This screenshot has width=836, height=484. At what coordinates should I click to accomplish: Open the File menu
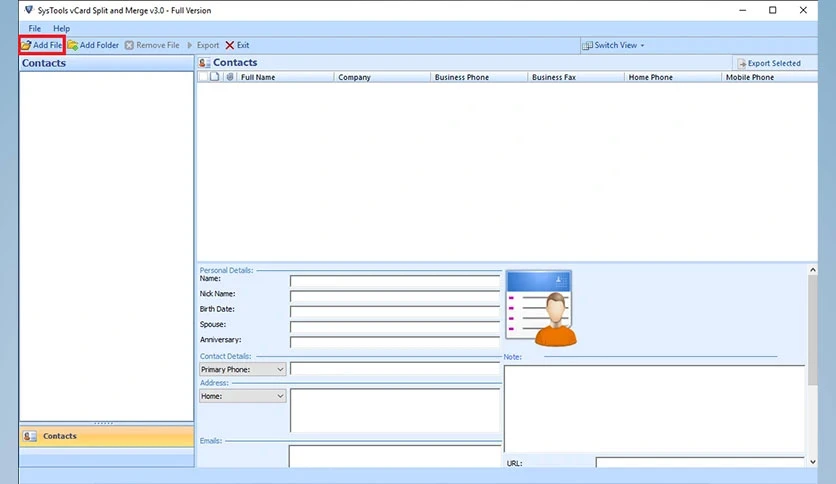point(35,28)
